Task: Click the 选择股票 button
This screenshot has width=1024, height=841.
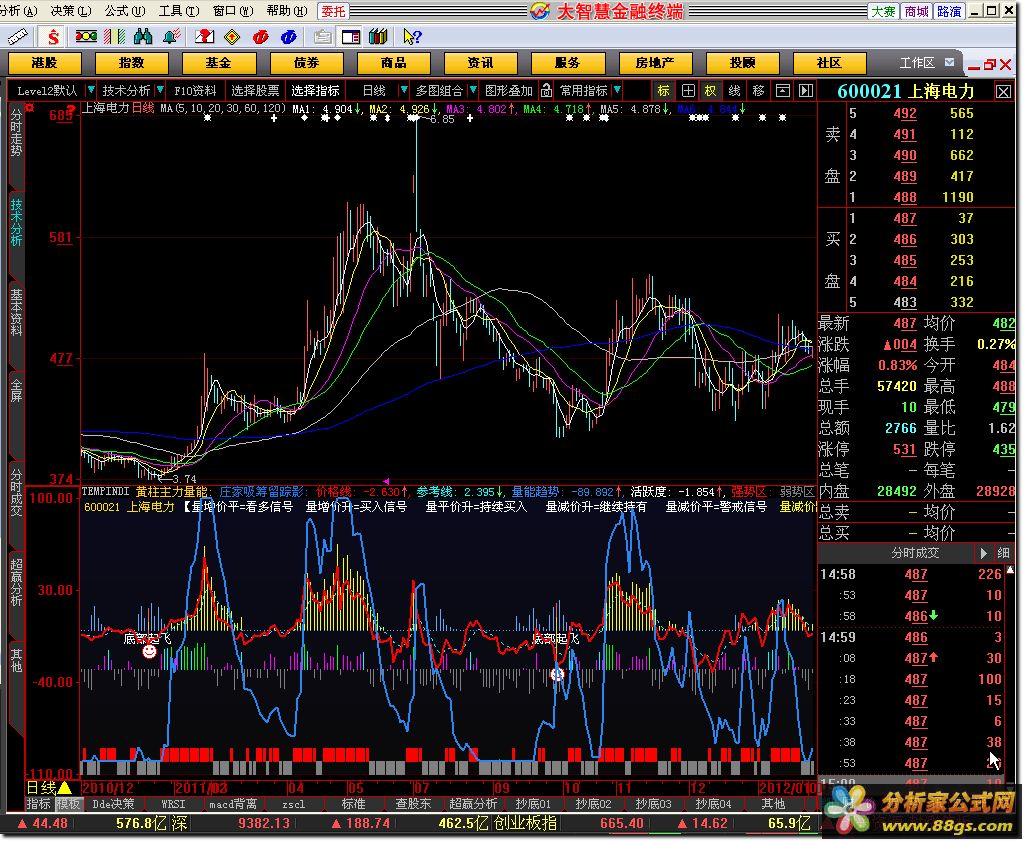Action: [255, 91]
